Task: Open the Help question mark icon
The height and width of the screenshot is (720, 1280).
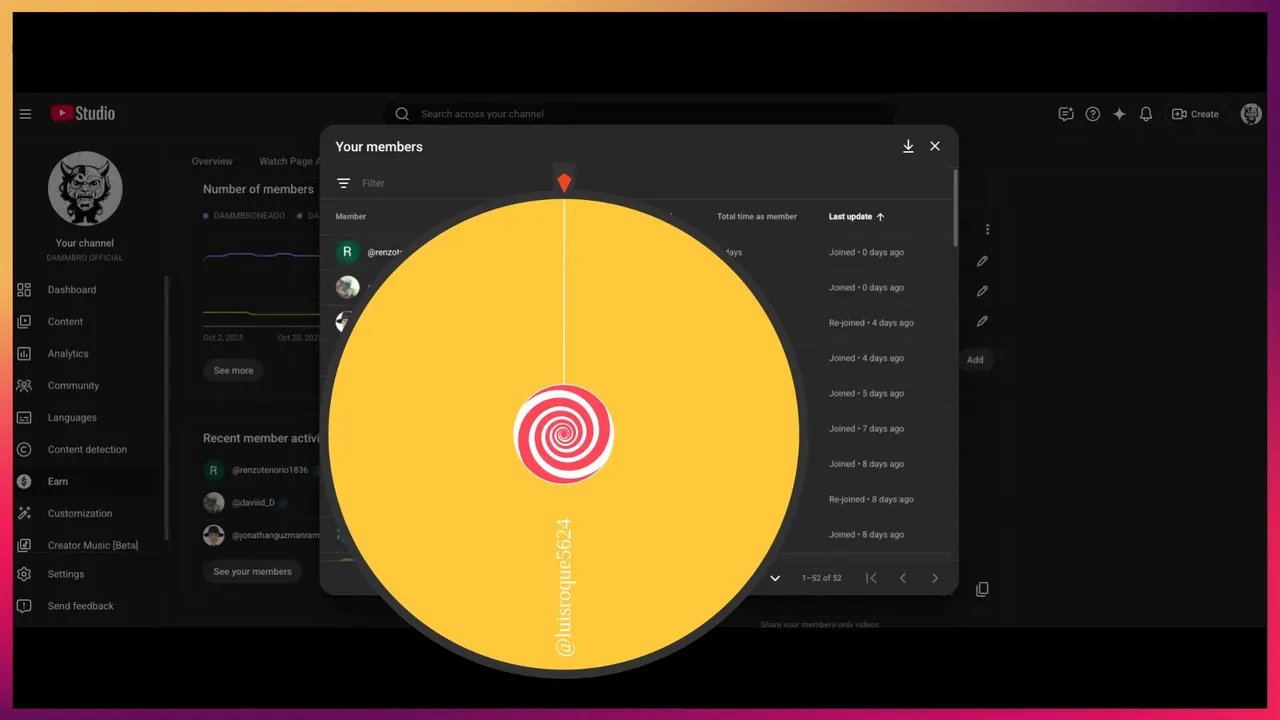Action: point(1093,114)
